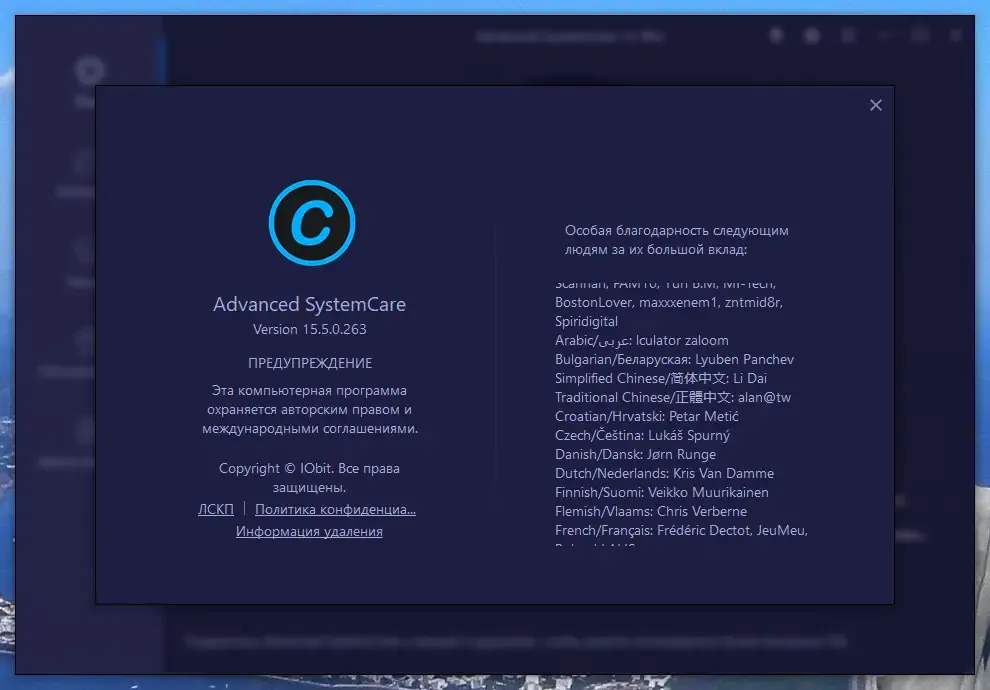Click the Simplified Chinese: Li Dai credit line

click(x=661, y=379)
